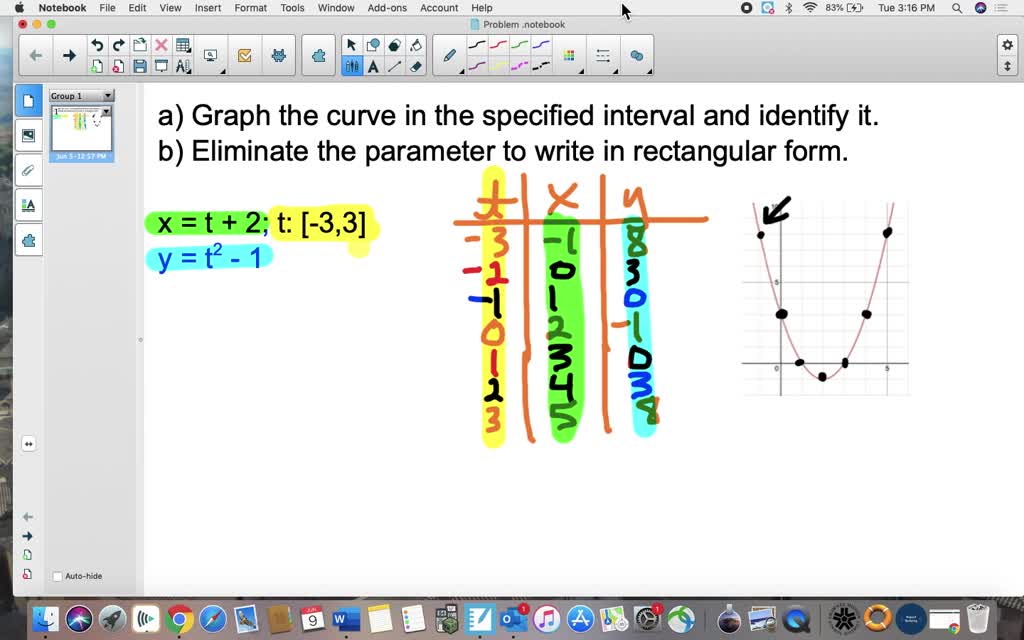
Task: Select the Shapes tool in the toolbar
Action: click(373, 44)
